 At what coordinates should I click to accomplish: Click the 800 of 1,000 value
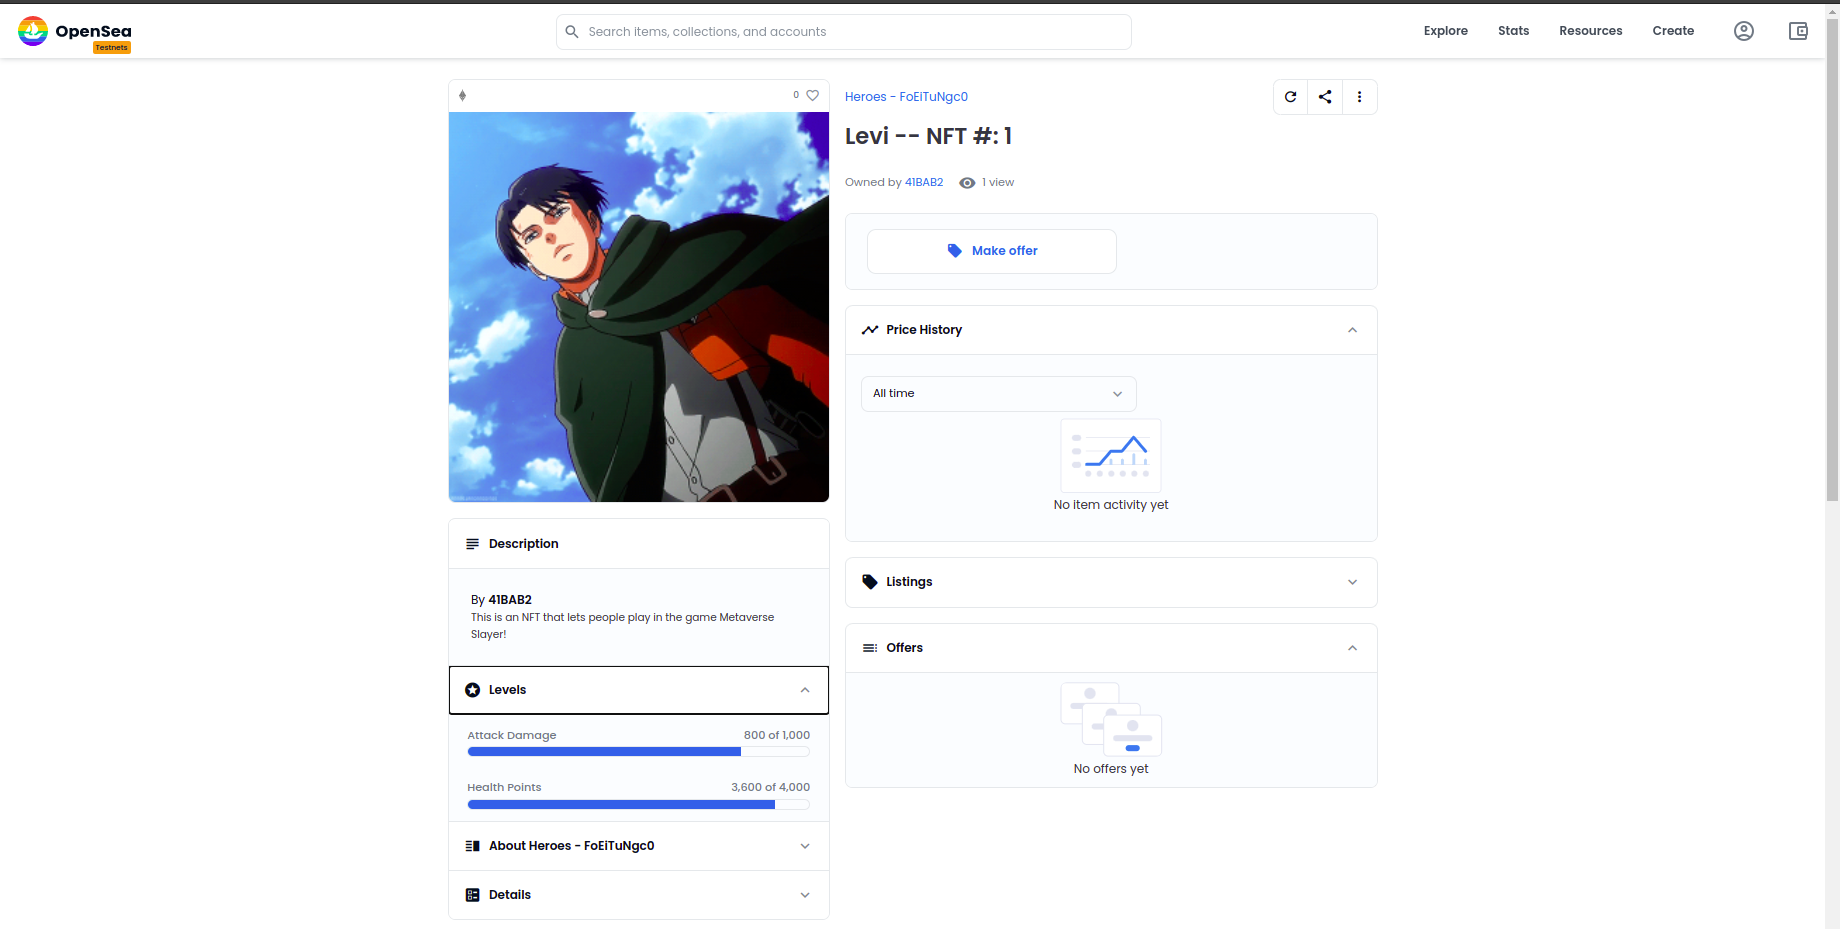click(777, 735)
